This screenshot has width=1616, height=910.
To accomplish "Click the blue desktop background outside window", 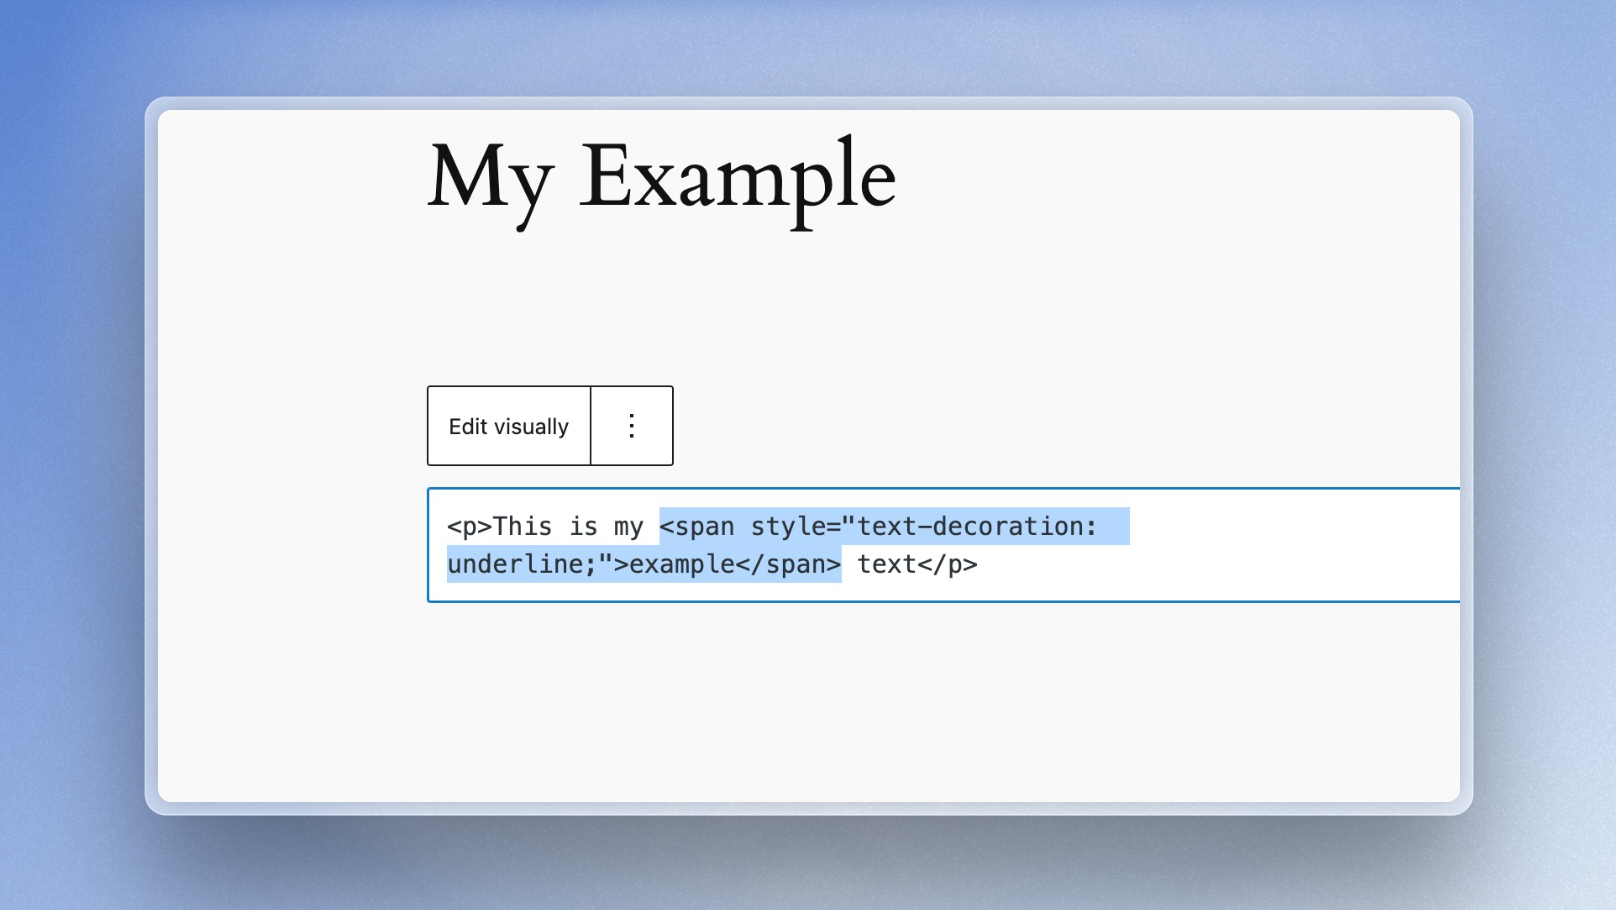I will [70, 450].
